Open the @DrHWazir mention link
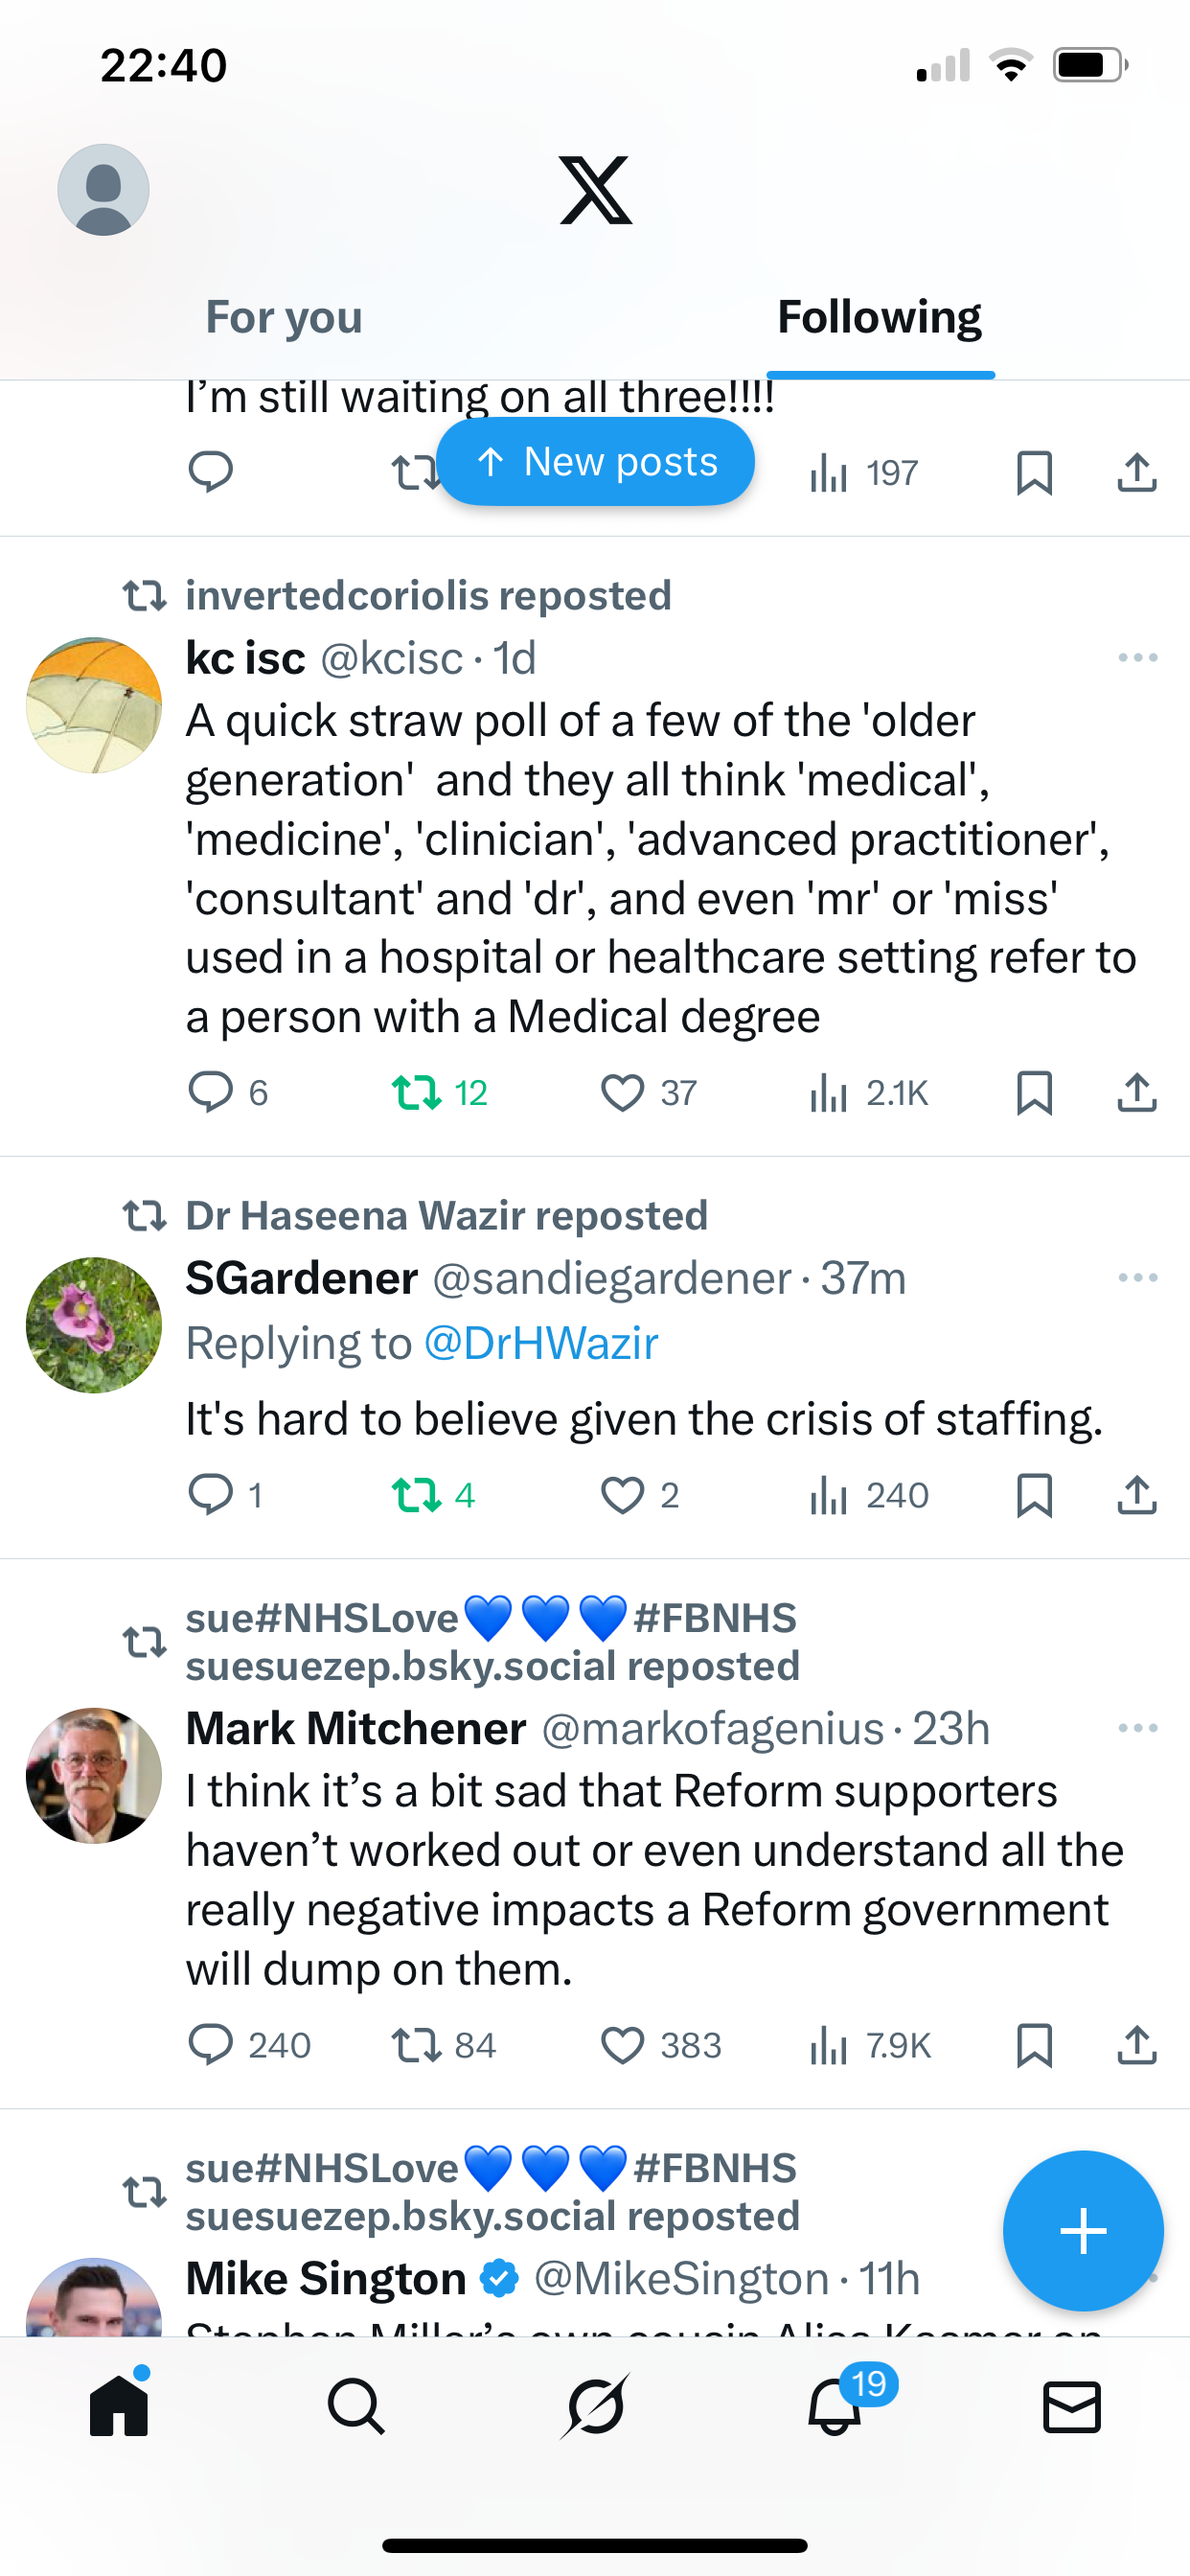The height and width of the screenshot is (2576, 1190). point(541,1343)
